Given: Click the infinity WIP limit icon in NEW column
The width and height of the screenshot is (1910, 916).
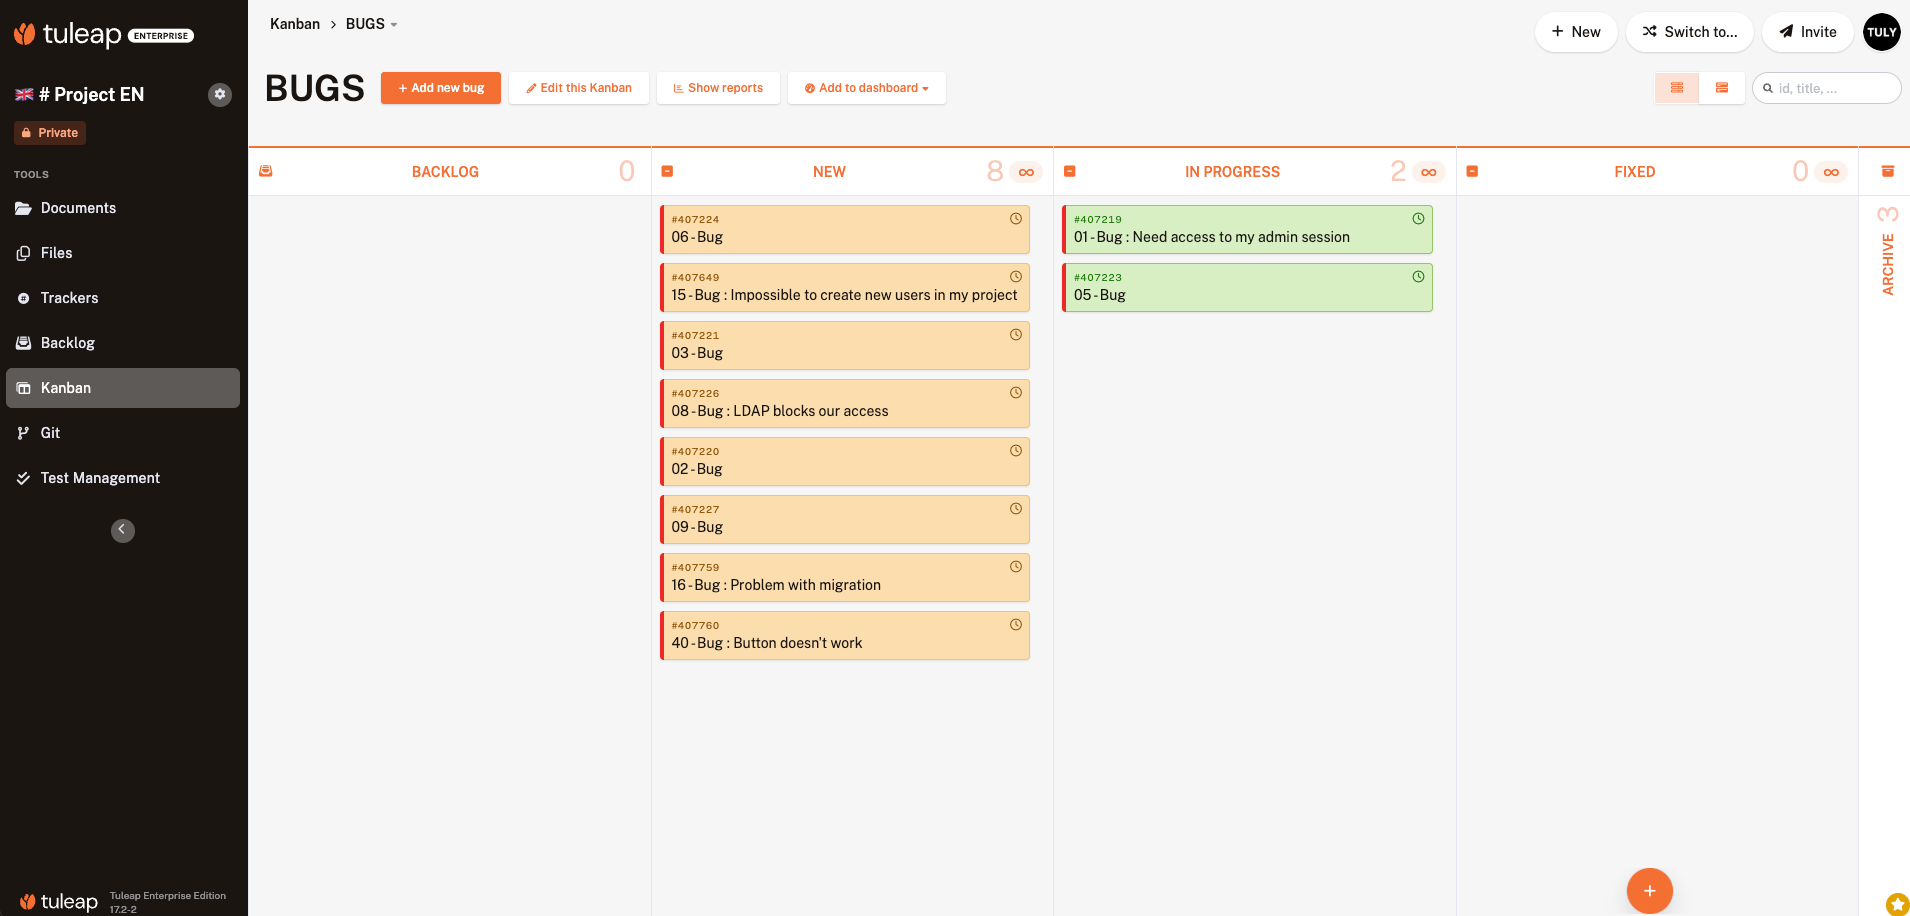Looking at the screenshot, I should (1026, 172).
